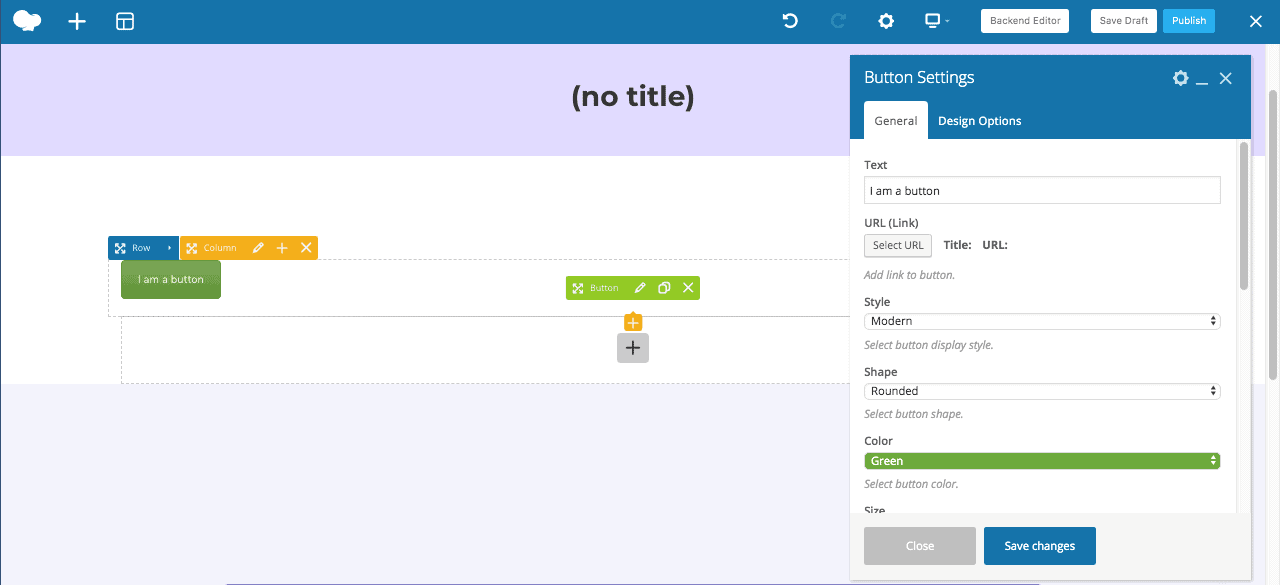Edit the Column using its pencil icon
The height and width of the screenshot is (585, 1280).
[x=258, y=248]
